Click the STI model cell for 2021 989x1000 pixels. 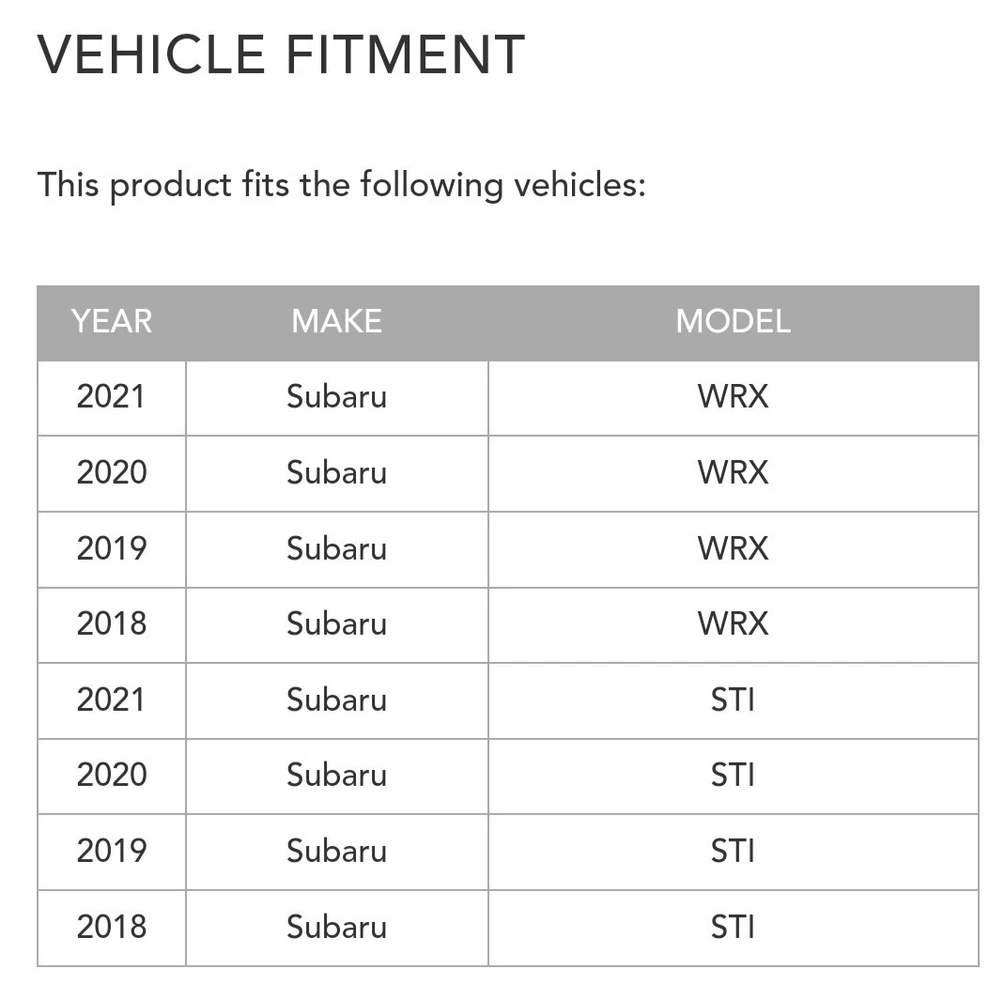click(x=733, y=700)
